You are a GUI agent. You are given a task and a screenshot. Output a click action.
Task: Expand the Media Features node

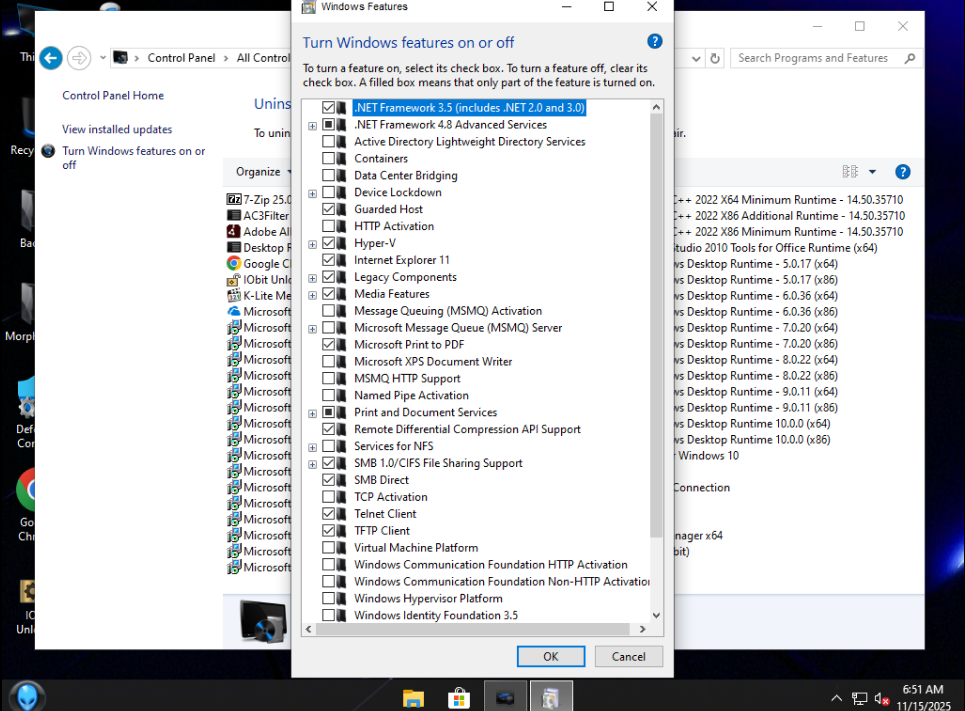point(313,295)
